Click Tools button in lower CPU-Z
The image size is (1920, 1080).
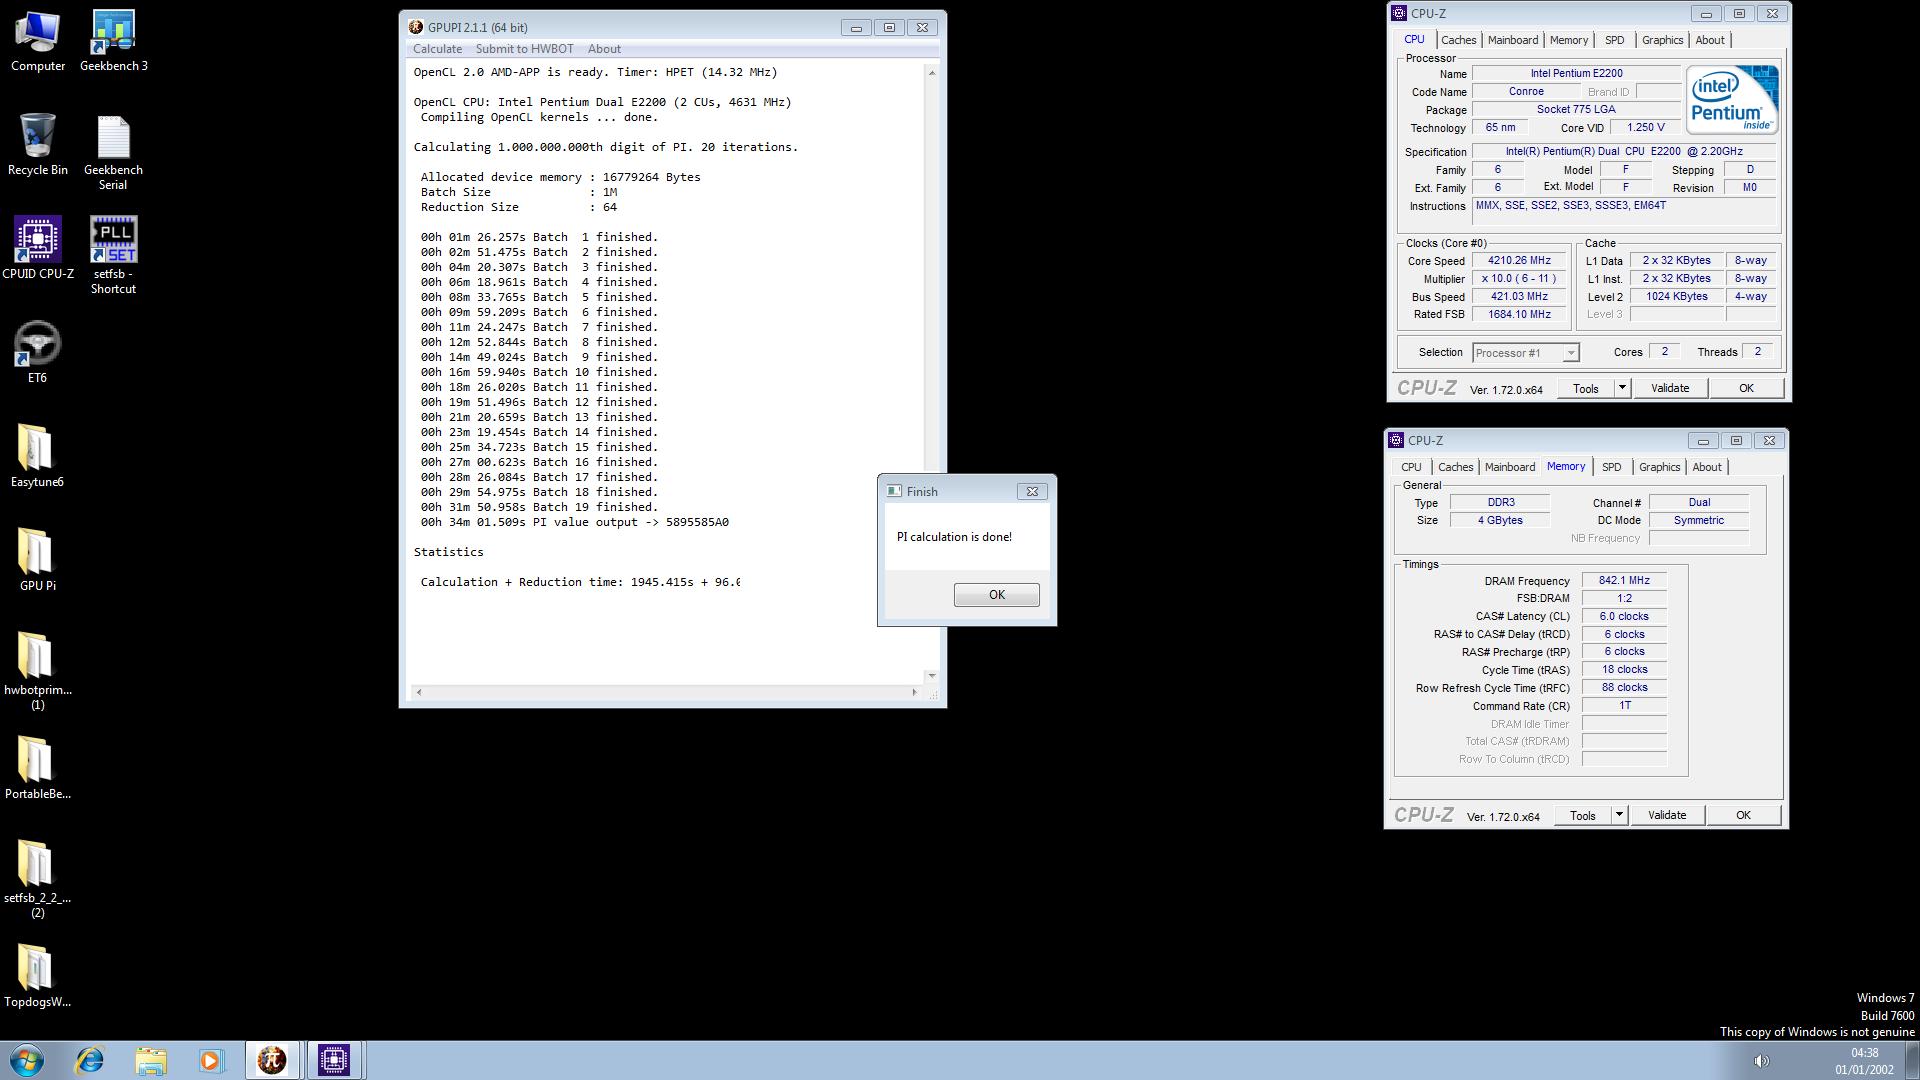coord(1583,815)
